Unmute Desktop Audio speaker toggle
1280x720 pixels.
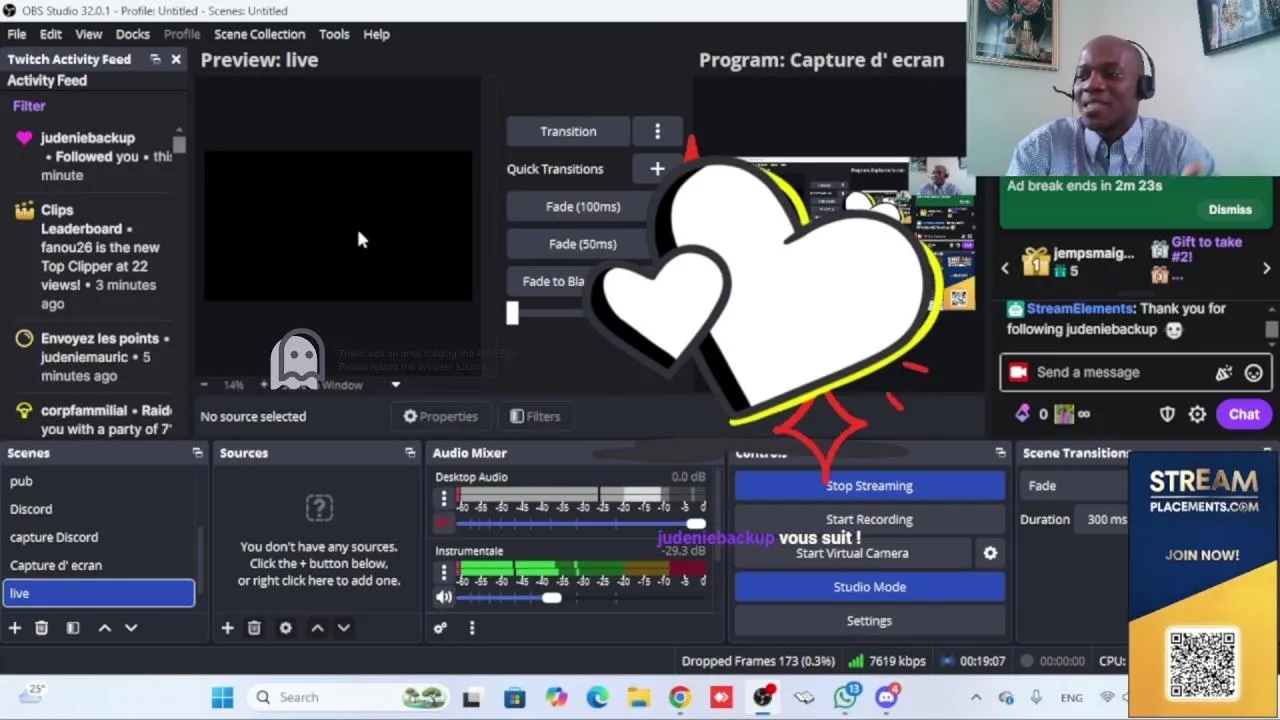tap(444, 523)
